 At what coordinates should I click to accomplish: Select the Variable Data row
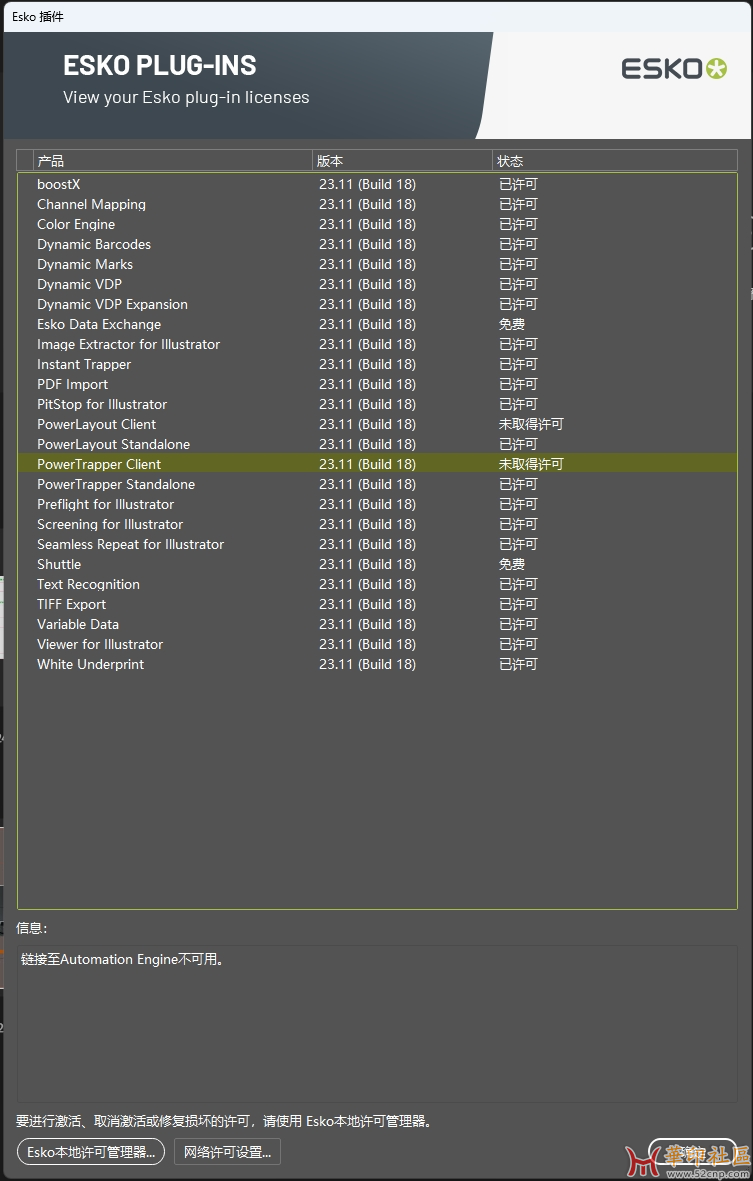(x=377, y=623)
